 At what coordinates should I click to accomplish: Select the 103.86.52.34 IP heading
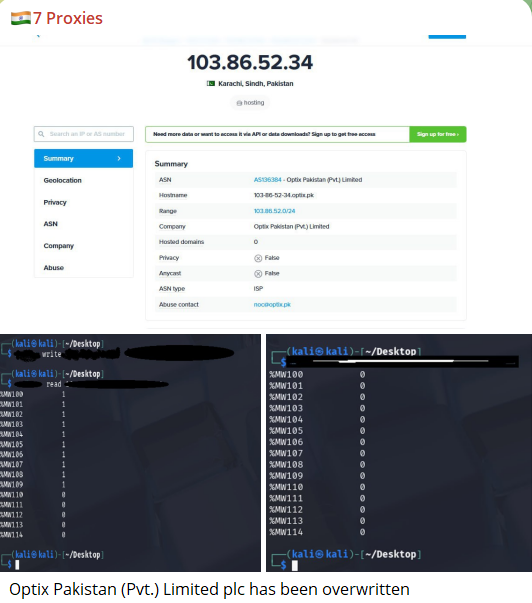click(x=250, y=62)
